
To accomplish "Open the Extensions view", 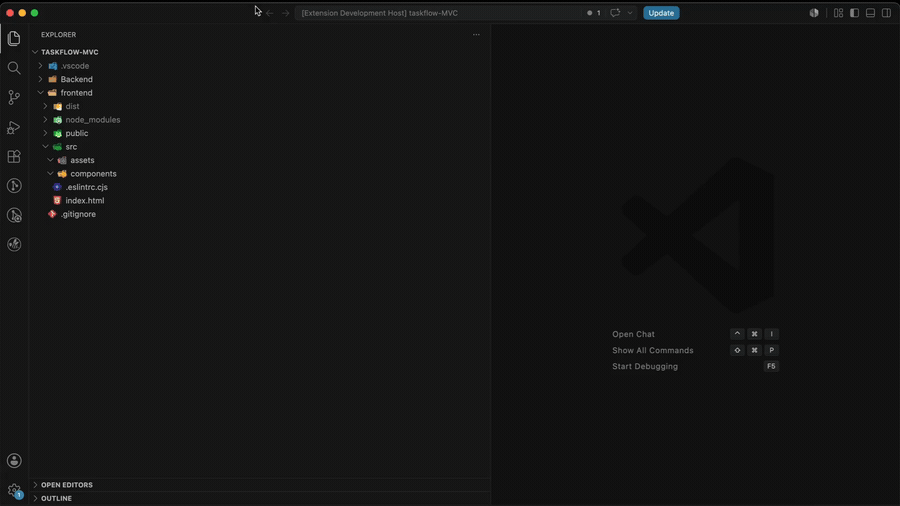I will click(14, 157).
